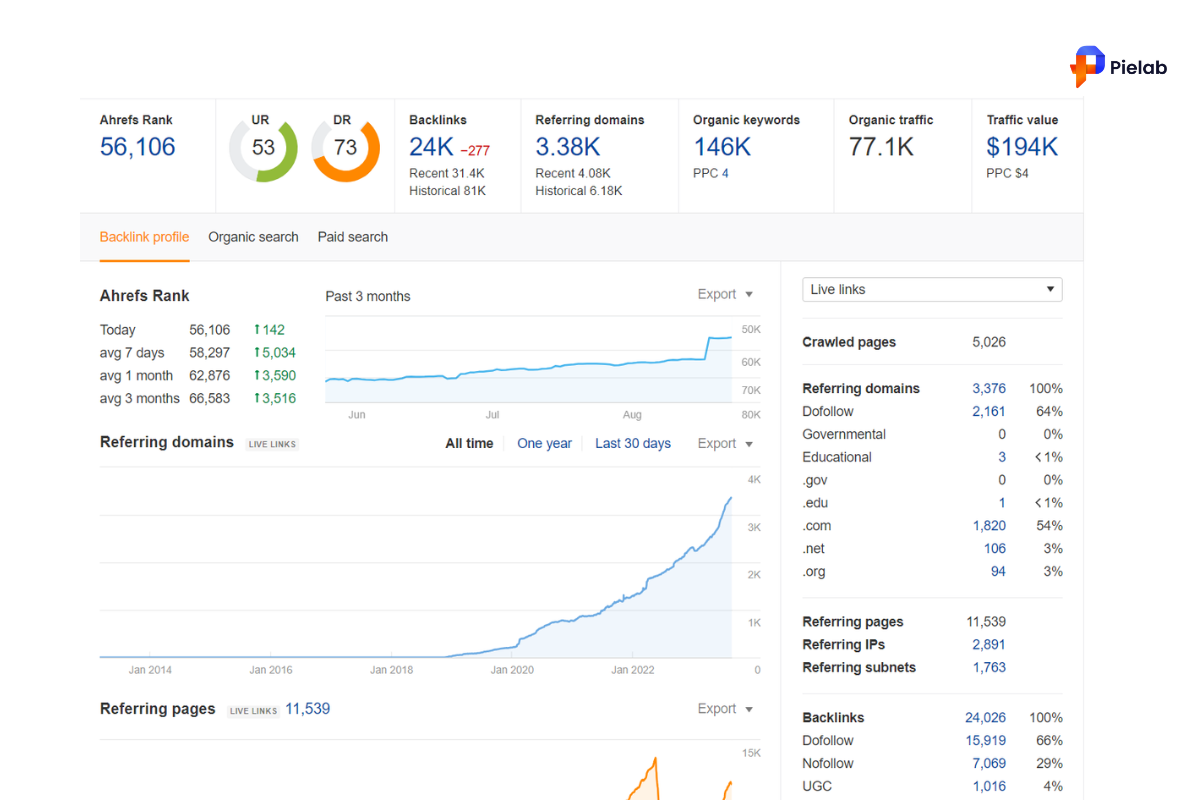Switch to the Backlink profile tab
Viewport: 1200px width, 800px height.
tap(144, 237)
